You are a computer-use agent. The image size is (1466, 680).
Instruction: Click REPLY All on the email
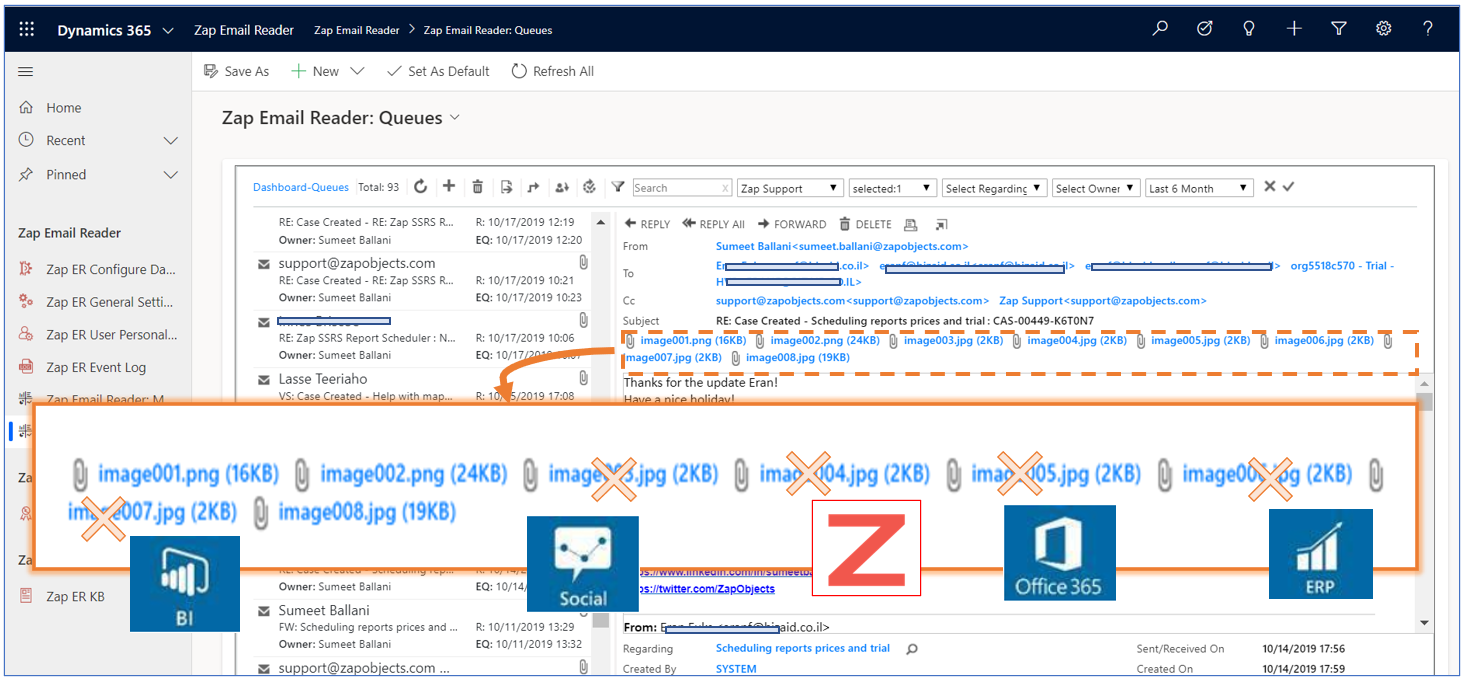(714, 224)
